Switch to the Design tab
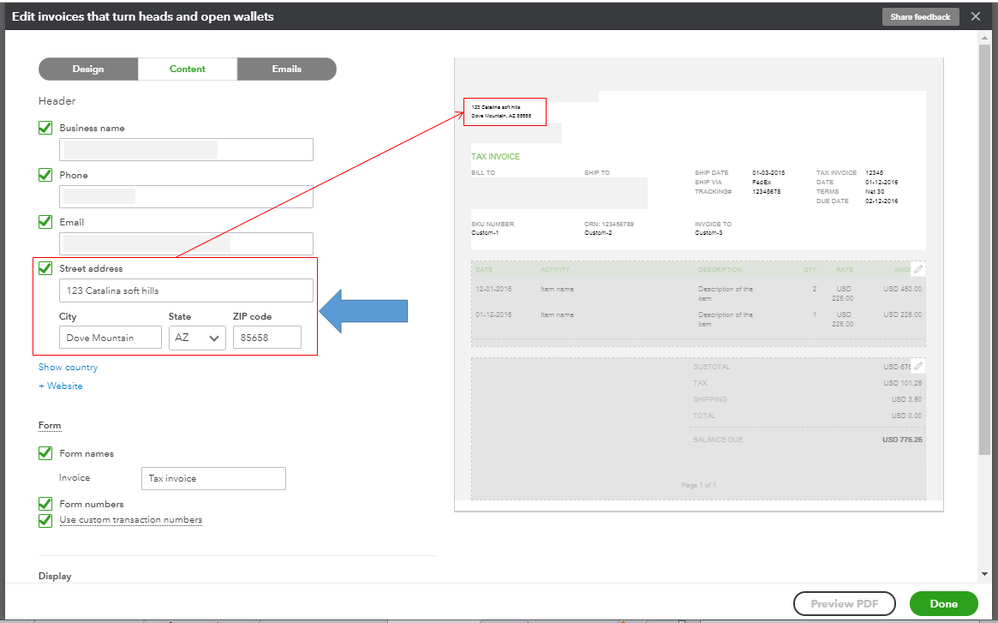Image resolution: width=998 pixels, height=623 pixels. click(x=88, y=69)
